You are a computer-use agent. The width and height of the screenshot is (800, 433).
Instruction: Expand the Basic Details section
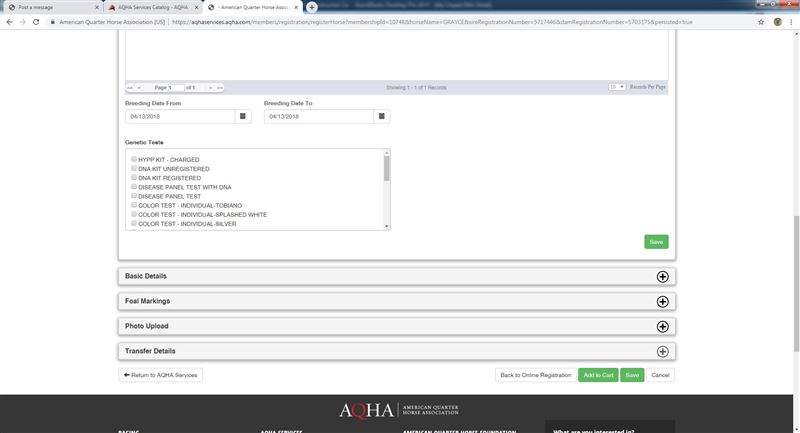(662, 276)
